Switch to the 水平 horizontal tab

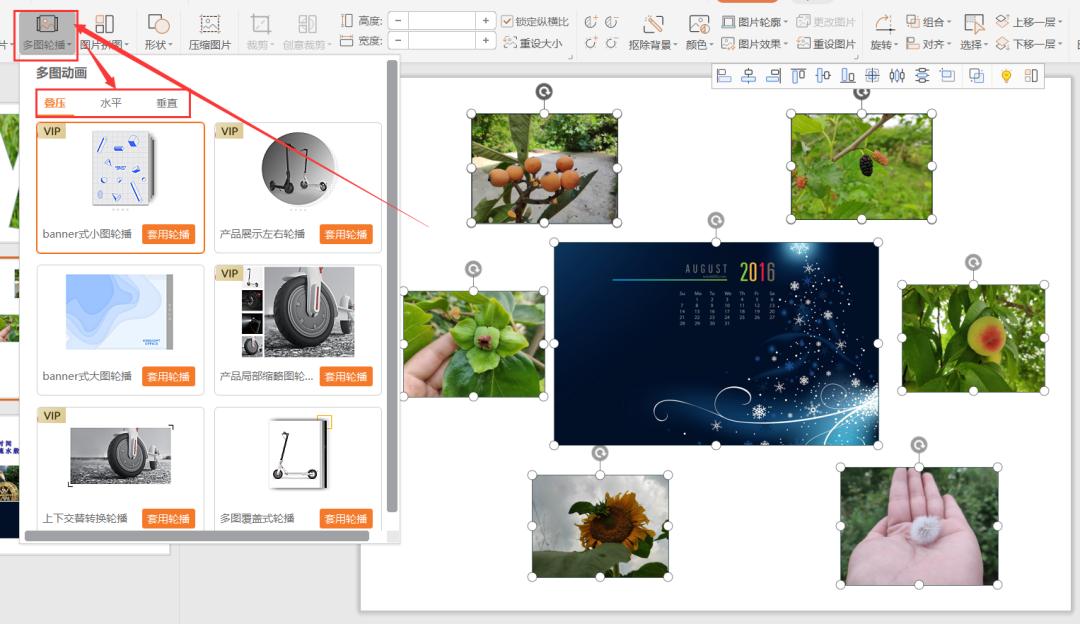[x=110, y=103]
